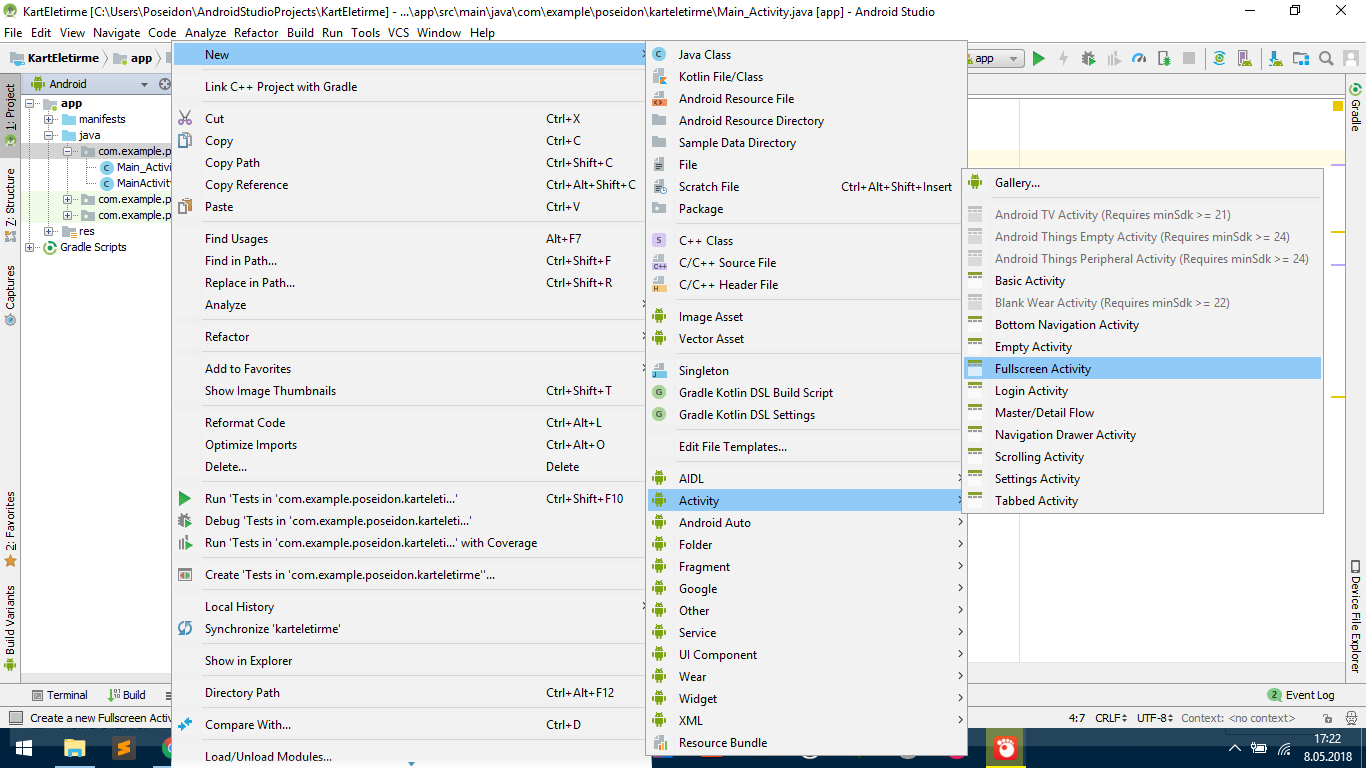
Task: Open the Project Structure icon
Action: coord(1301,59)
